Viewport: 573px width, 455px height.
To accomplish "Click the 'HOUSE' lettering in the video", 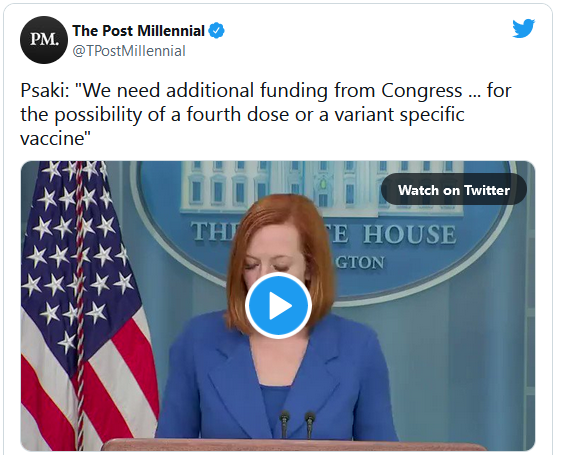I will point(410,234).
